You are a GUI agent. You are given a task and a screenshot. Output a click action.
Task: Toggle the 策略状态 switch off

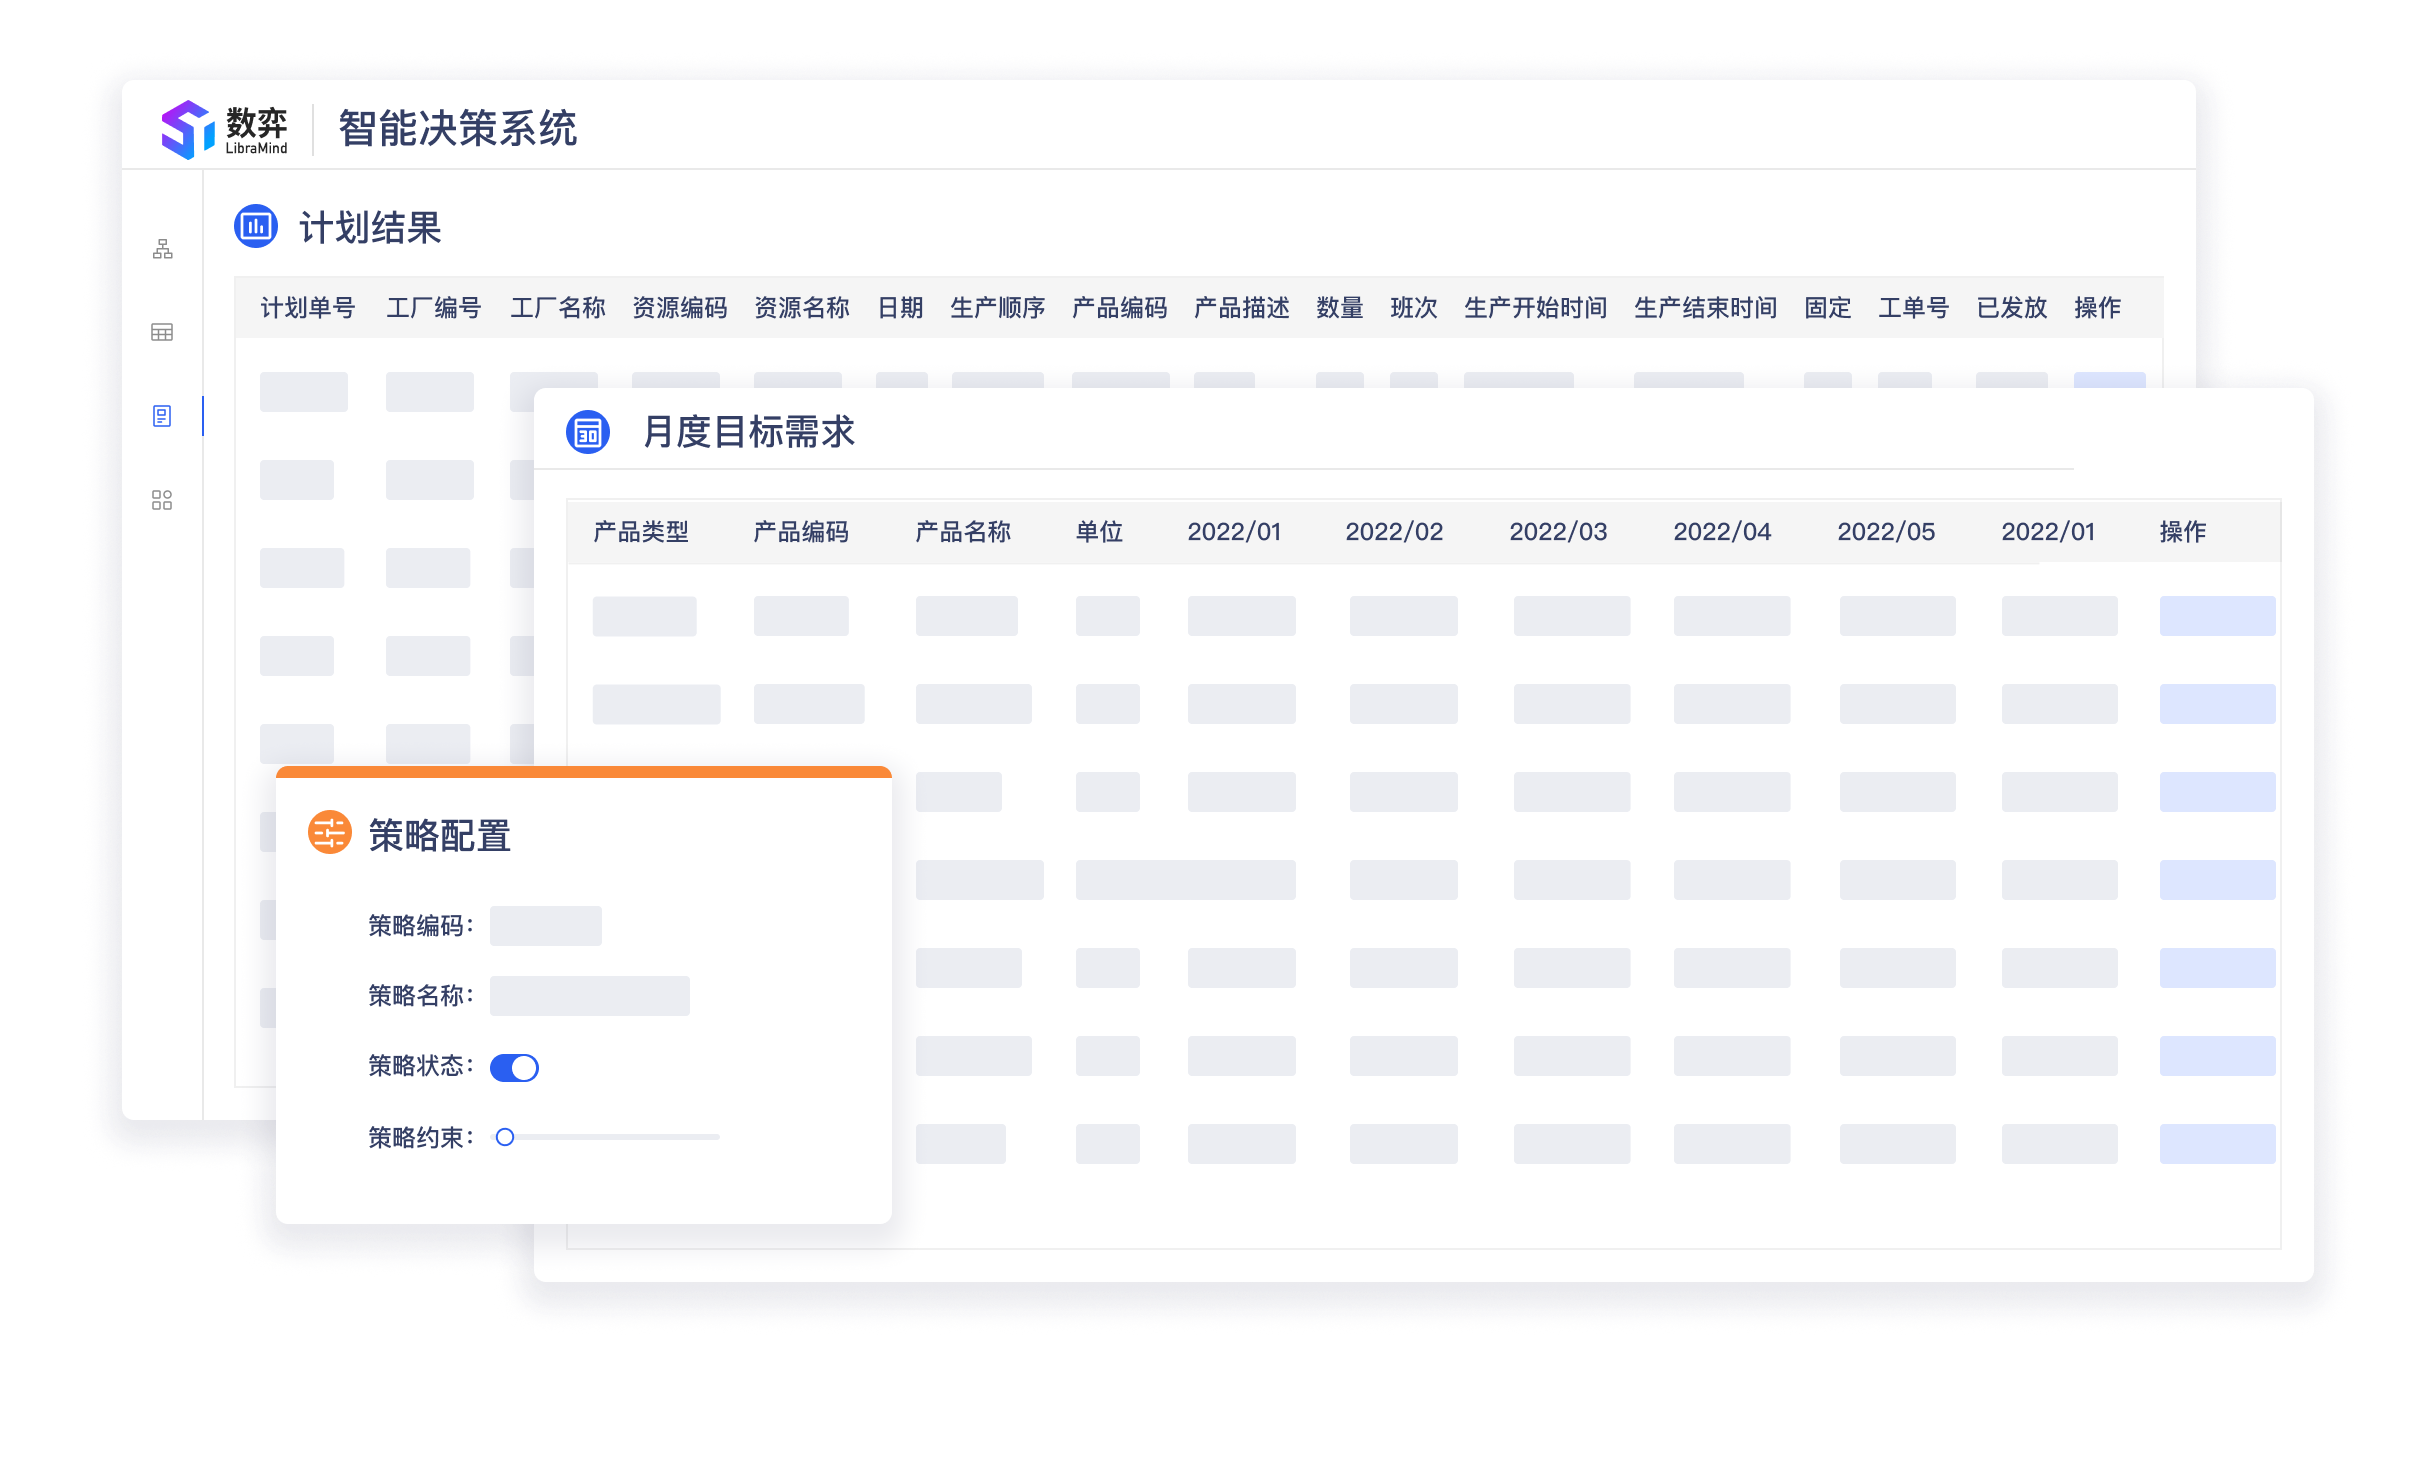(514, 1068)
